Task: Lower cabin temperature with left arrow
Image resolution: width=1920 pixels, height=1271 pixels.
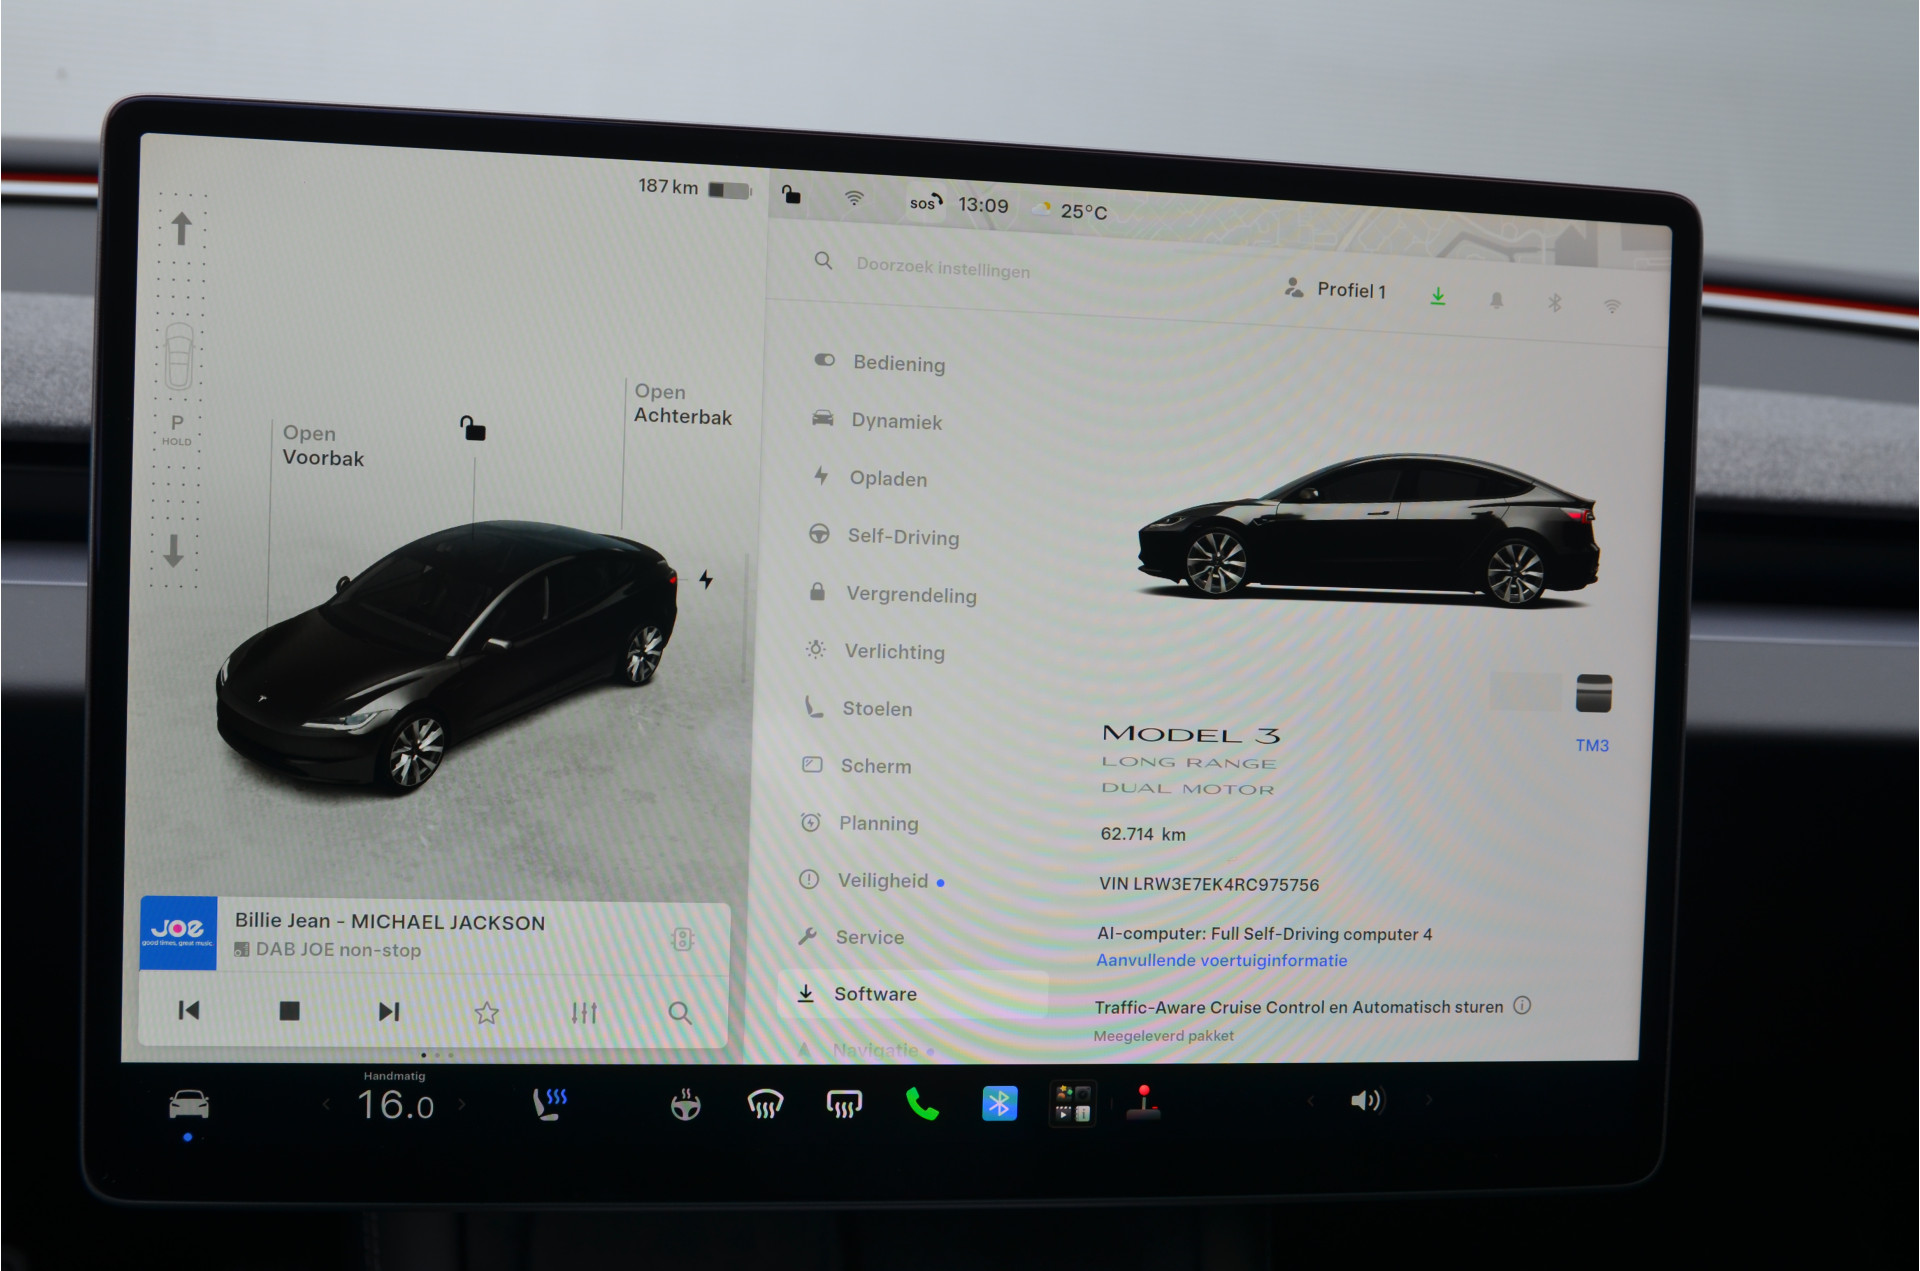Action: (x=326, y=1105)
